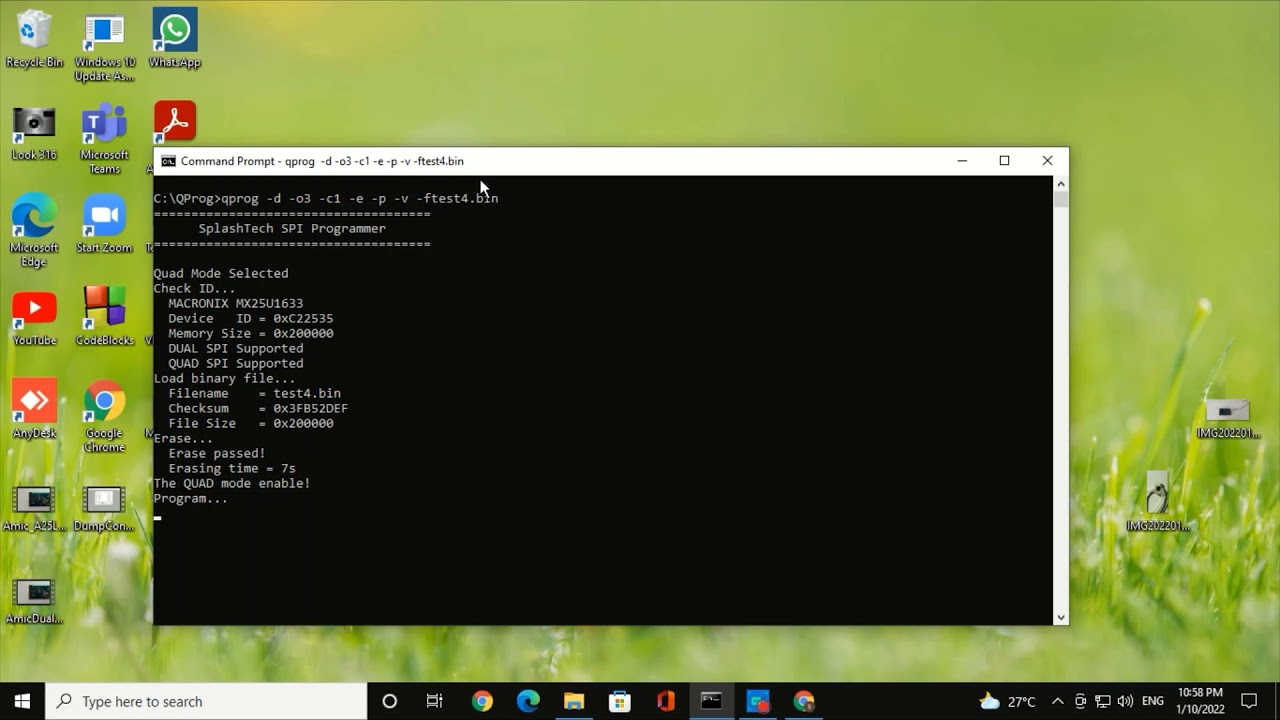Open the Office app on the taskbar
Image resolution: width=1280 pixels, height=720 pixels.
tap(666, 701)
